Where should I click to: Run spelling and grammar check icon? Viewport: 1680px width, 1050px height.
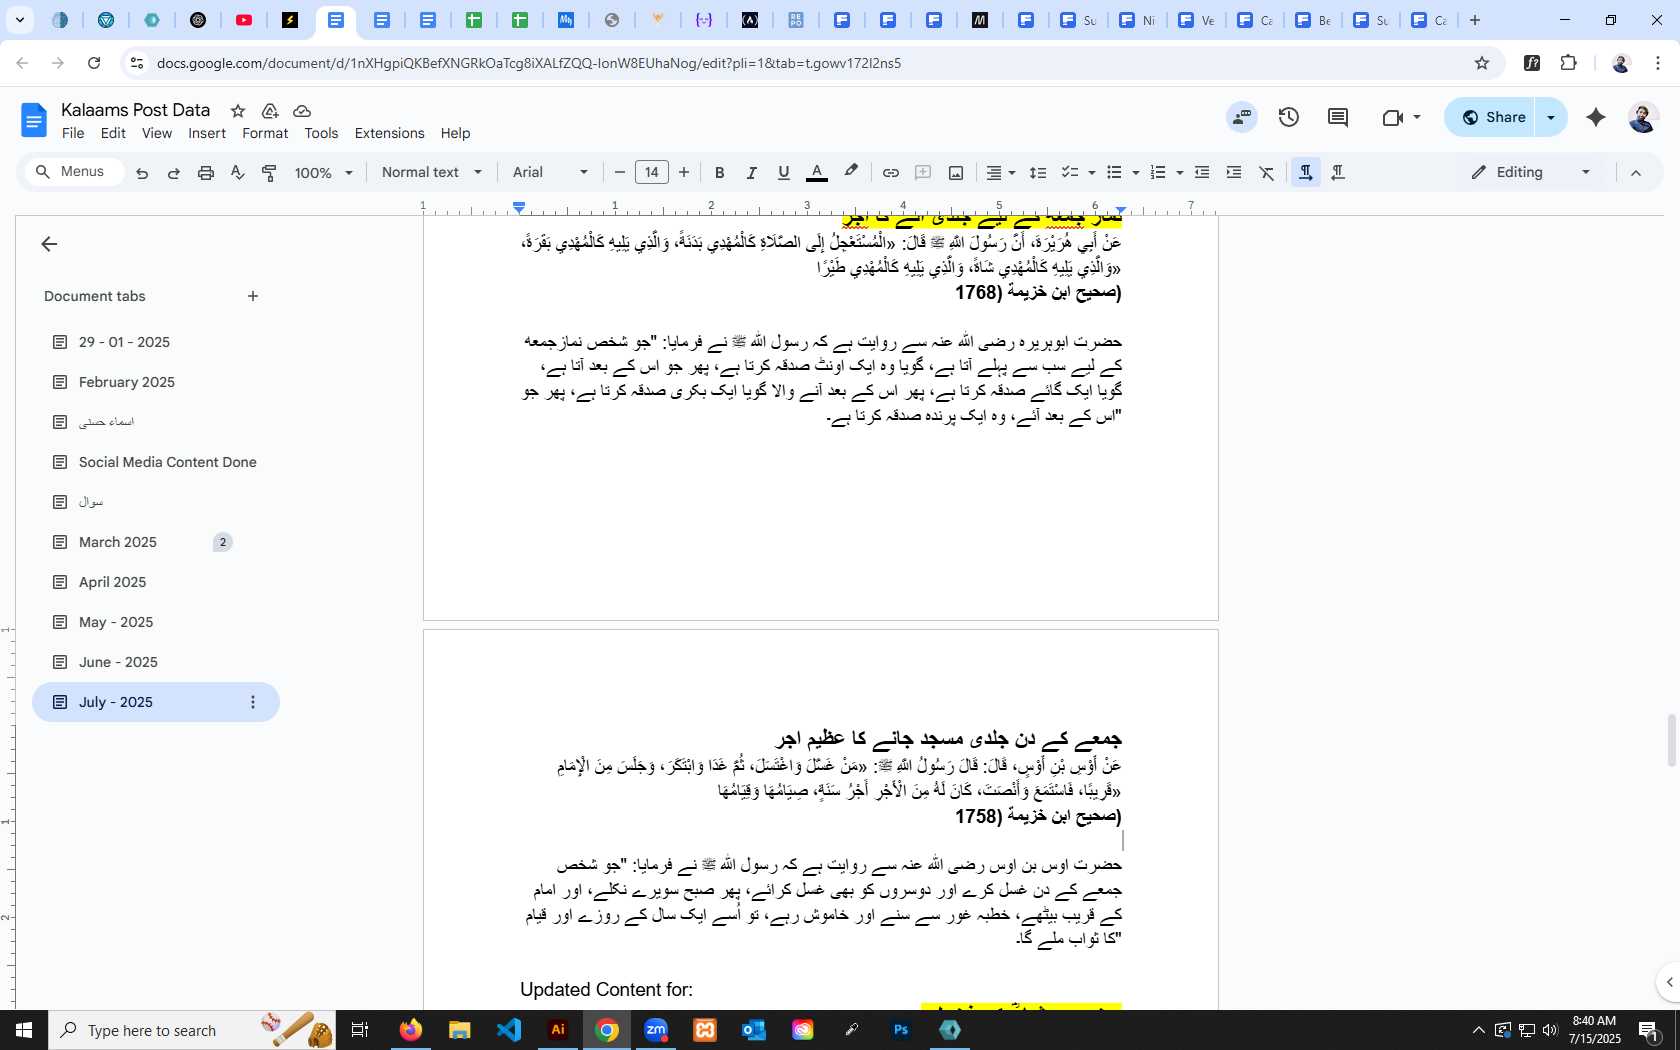(238, 173)
